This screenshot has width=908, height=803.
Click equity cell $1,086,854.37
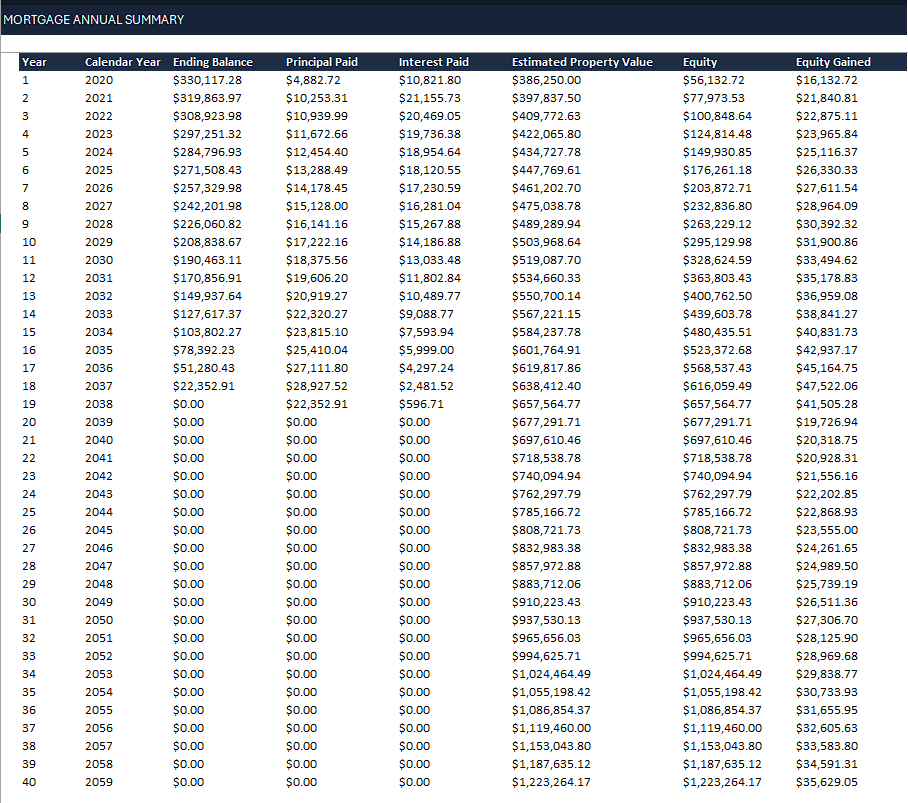[722, 709]
